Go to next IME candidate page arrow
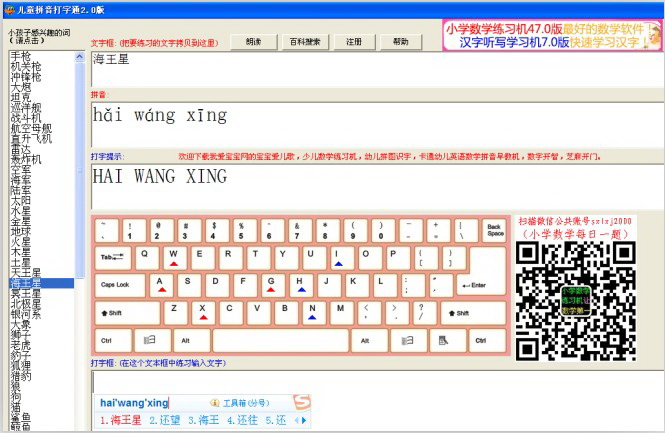 pyautogui.click(x=304, y=420)
